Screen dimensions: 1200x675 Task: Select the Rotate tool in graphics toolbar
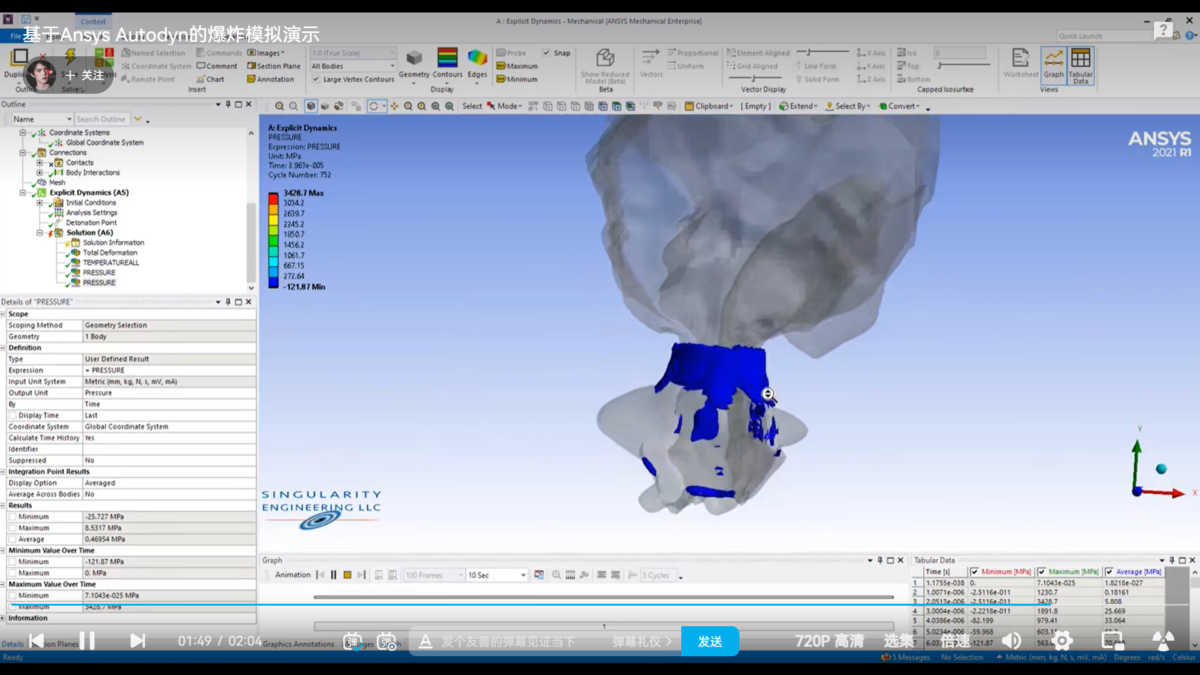tap(374, 106)
